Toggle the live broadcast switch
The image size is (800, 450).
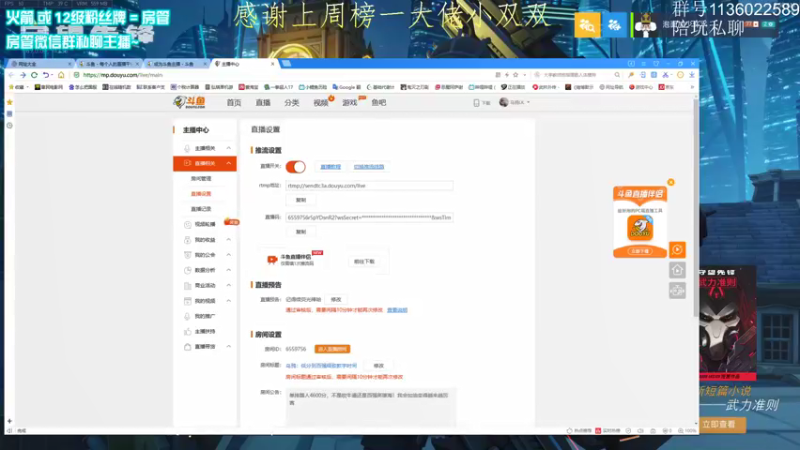pos(295,167)
